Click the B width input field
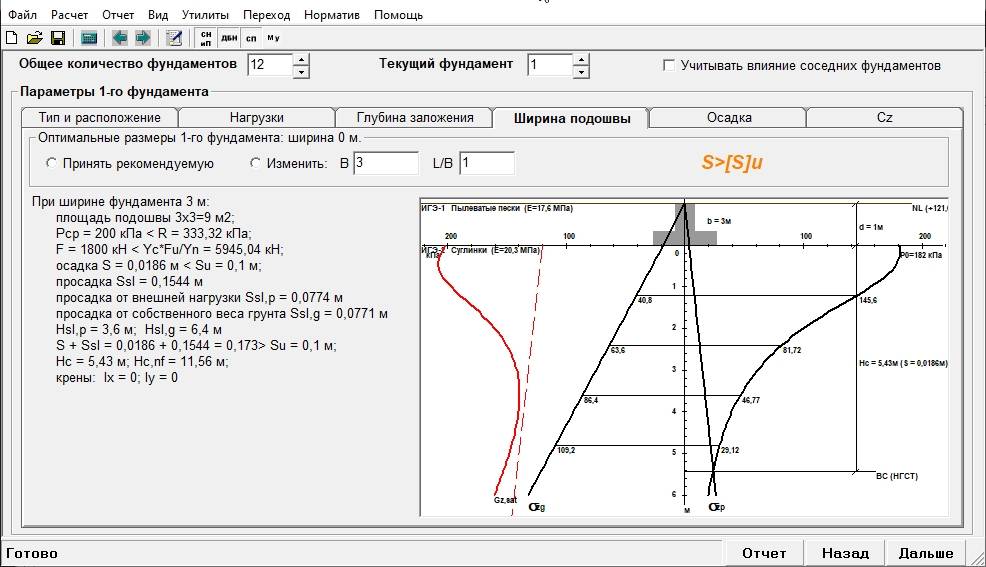986x567 pixels. point(385,163)
